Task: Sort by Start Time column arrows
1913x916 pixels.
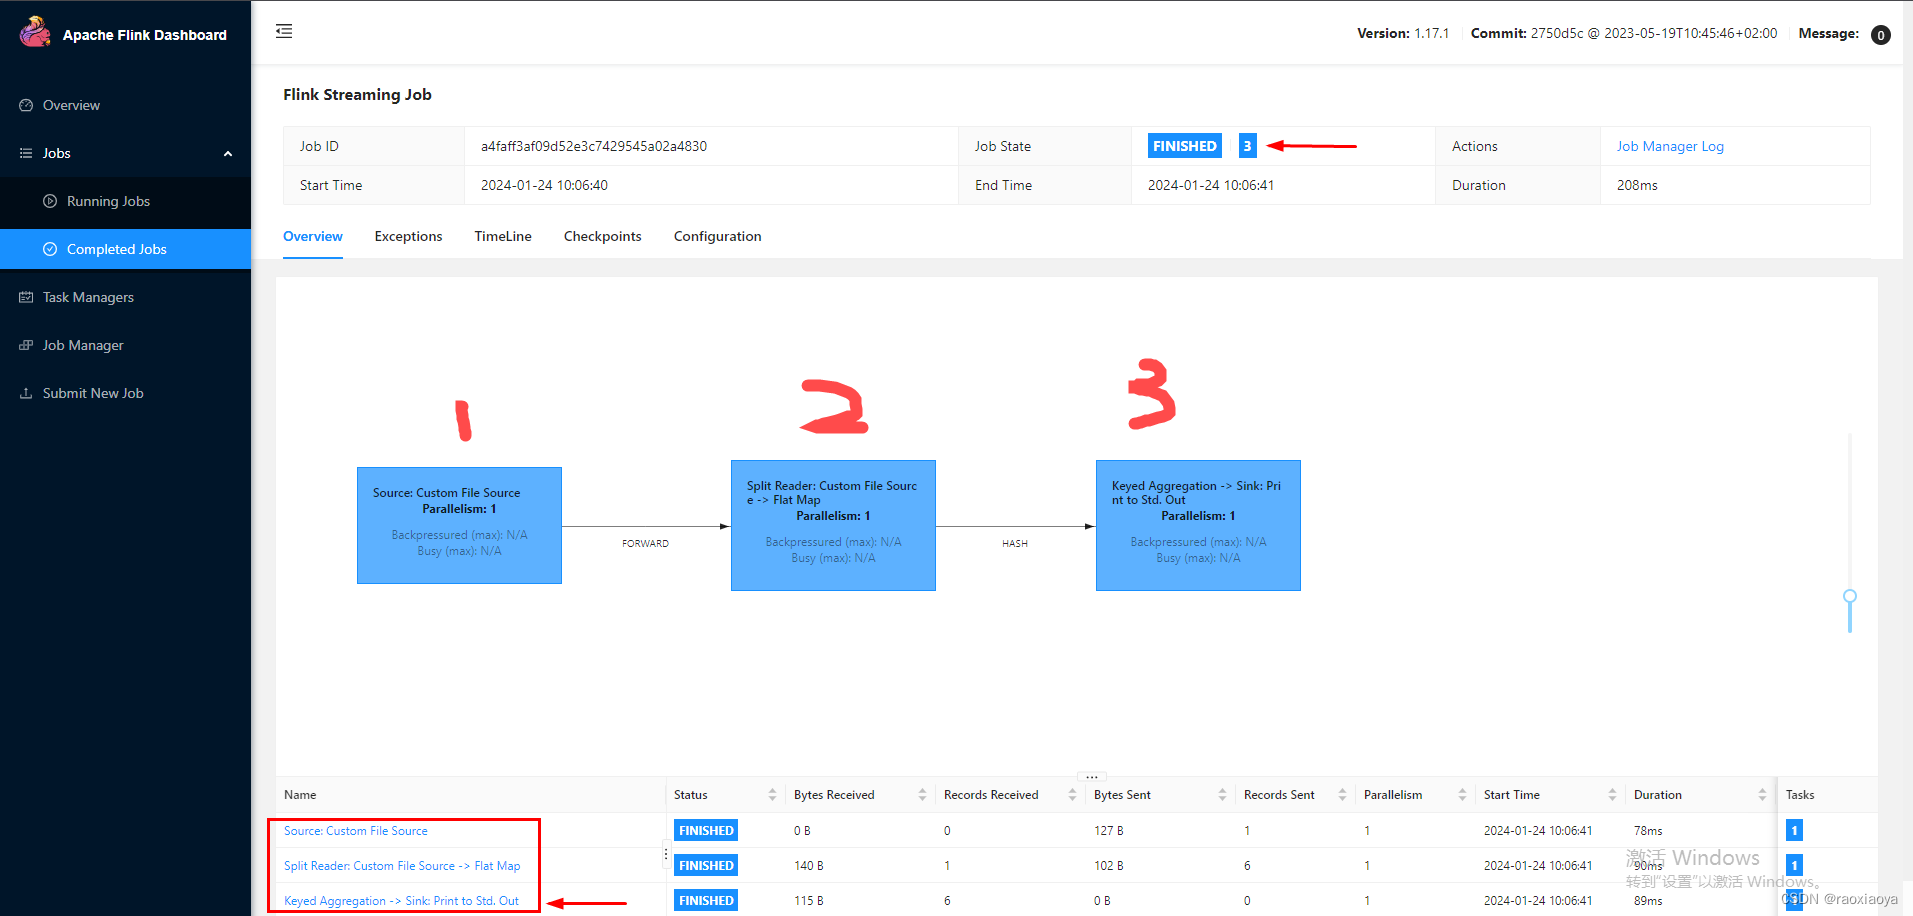Action: click(1612, 795)
